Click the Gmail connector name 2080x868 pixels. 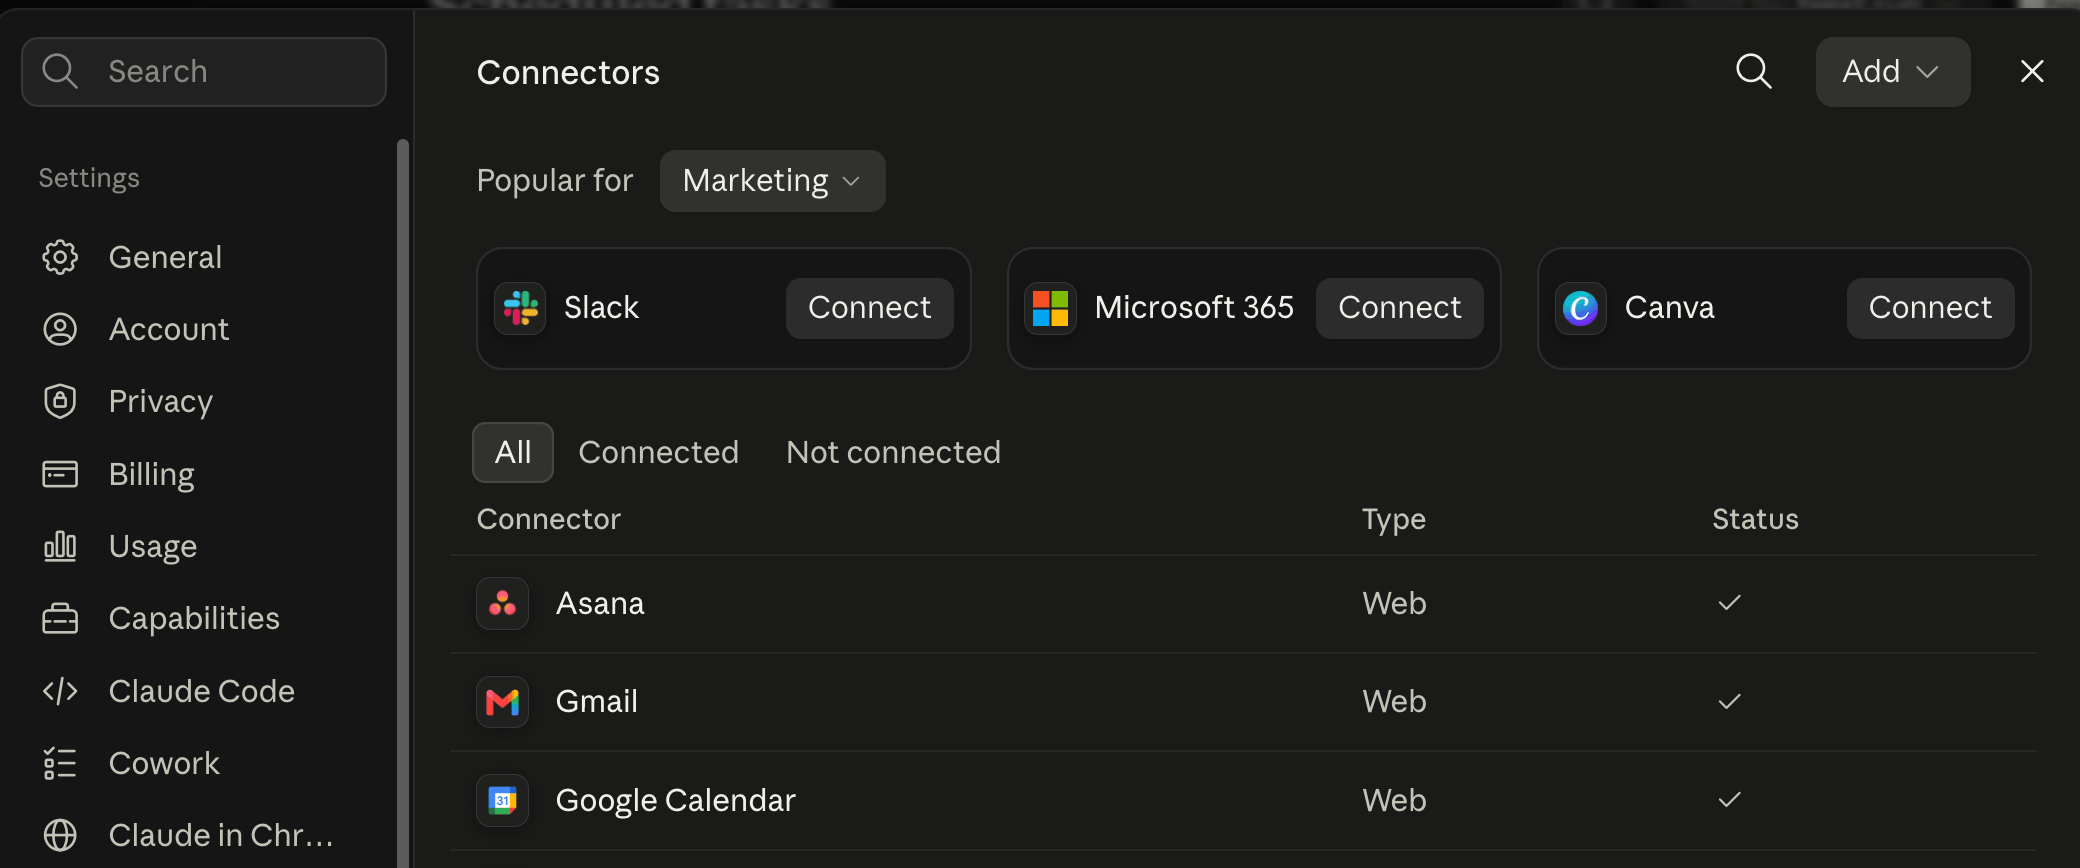coord(597,702)
